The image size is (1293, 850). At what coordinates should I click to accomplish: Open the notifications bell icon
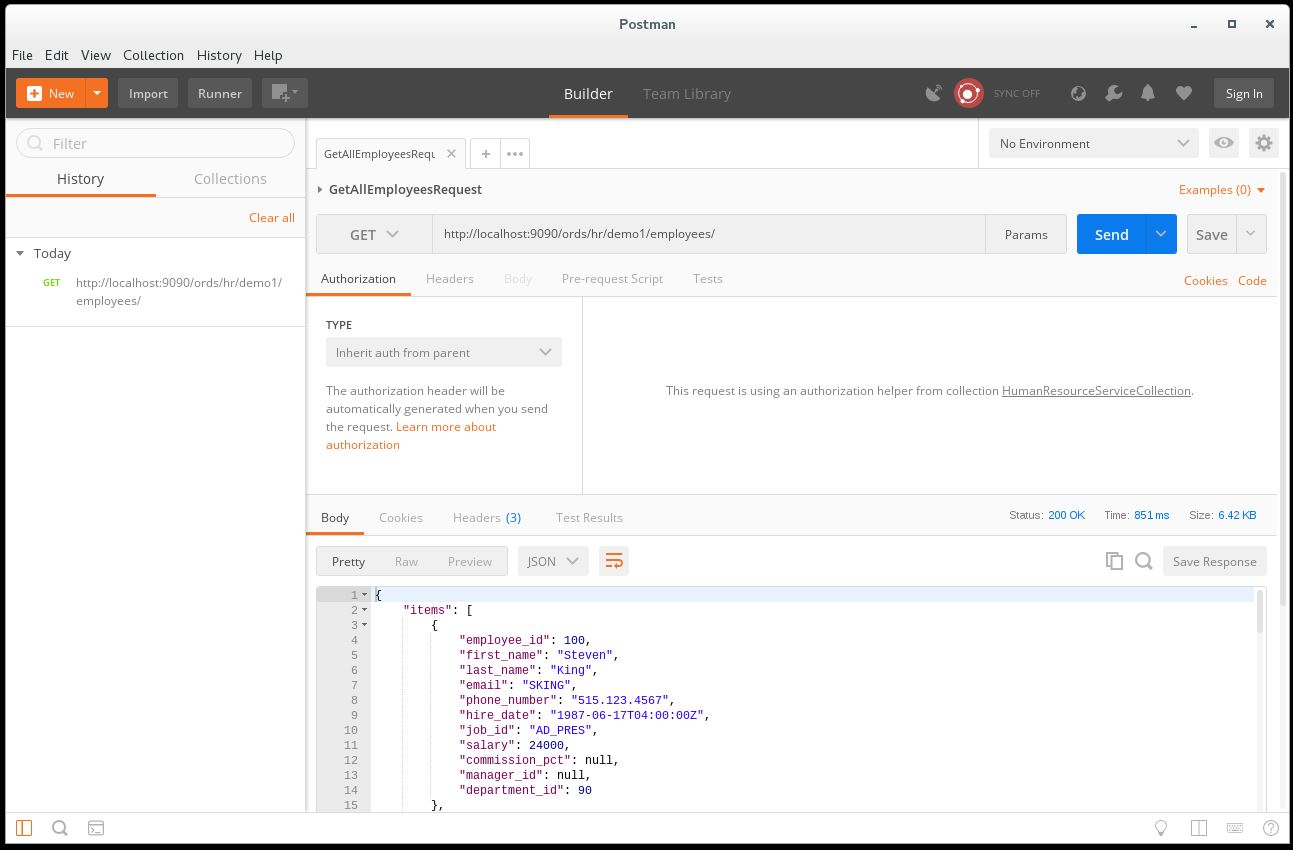point(1148,93)
